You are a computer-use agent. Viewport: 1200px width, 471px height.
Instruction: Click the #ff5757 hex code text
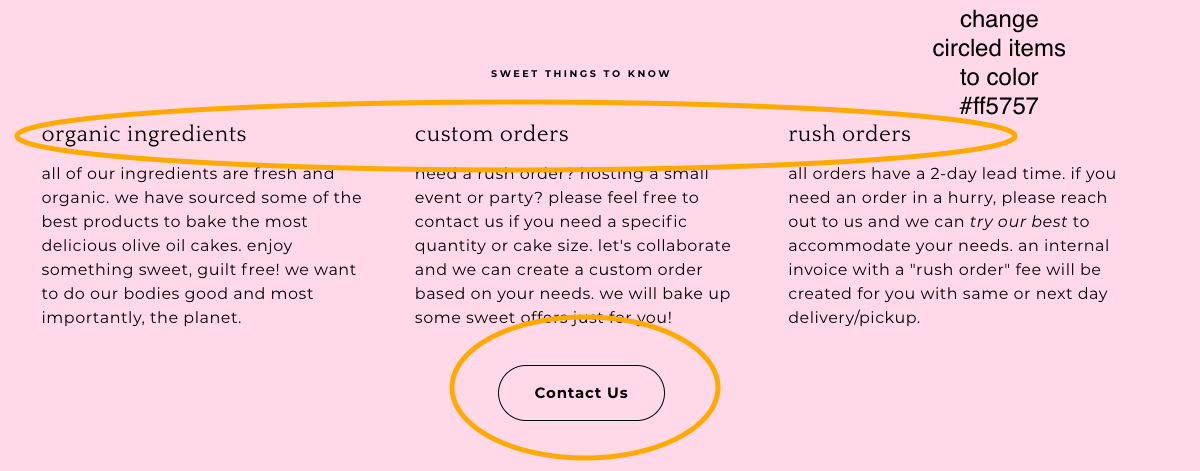pyautogui.click(x=998, y=106)
